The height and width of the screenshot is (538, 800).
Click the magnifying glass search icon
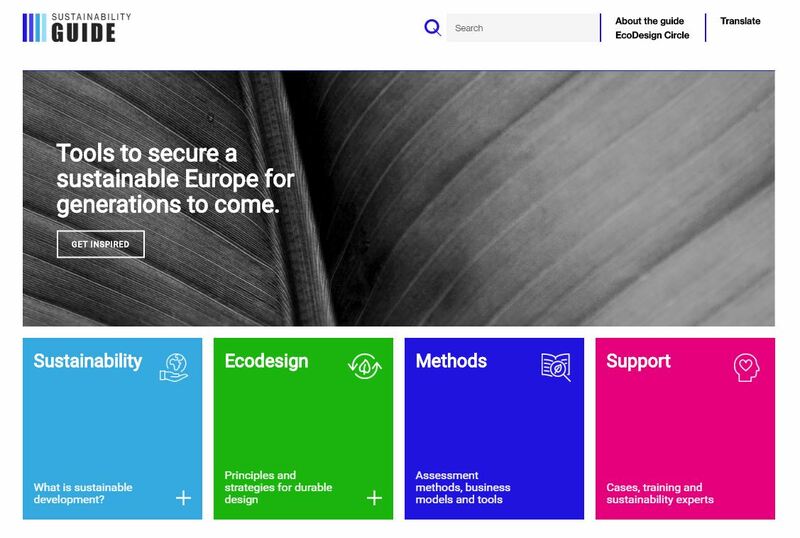coord(433,28)
